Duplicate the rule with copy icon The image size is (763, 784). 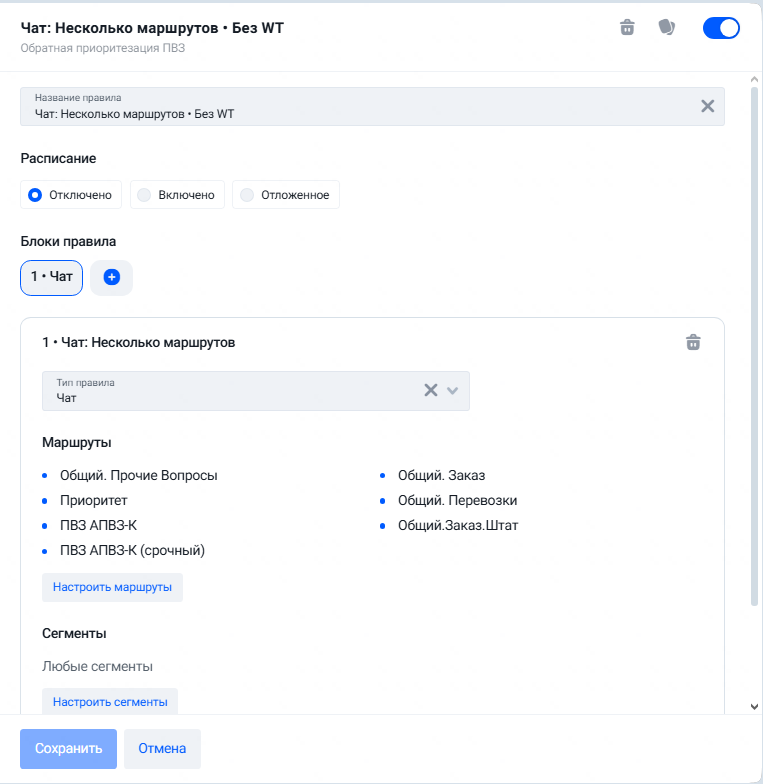click(x=666, y=27)
